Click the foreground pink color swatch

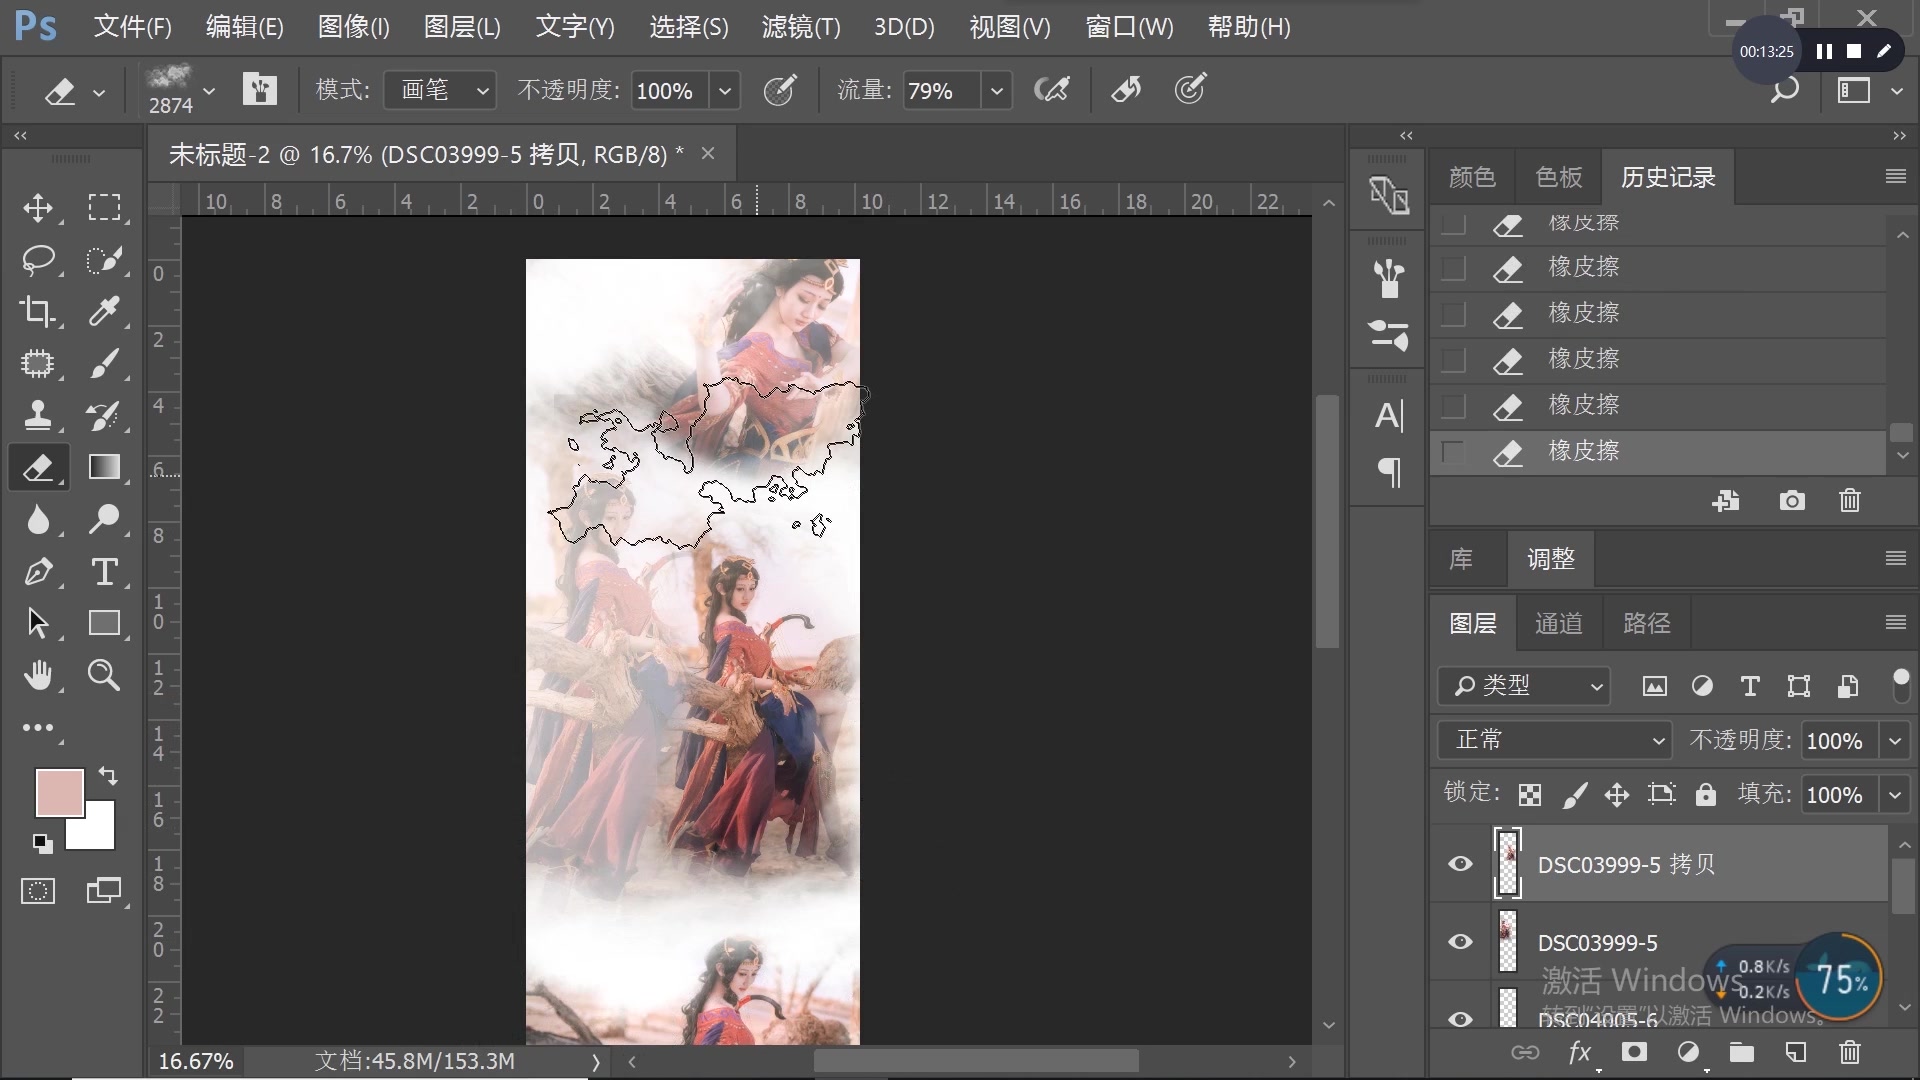tap(58, 792)
